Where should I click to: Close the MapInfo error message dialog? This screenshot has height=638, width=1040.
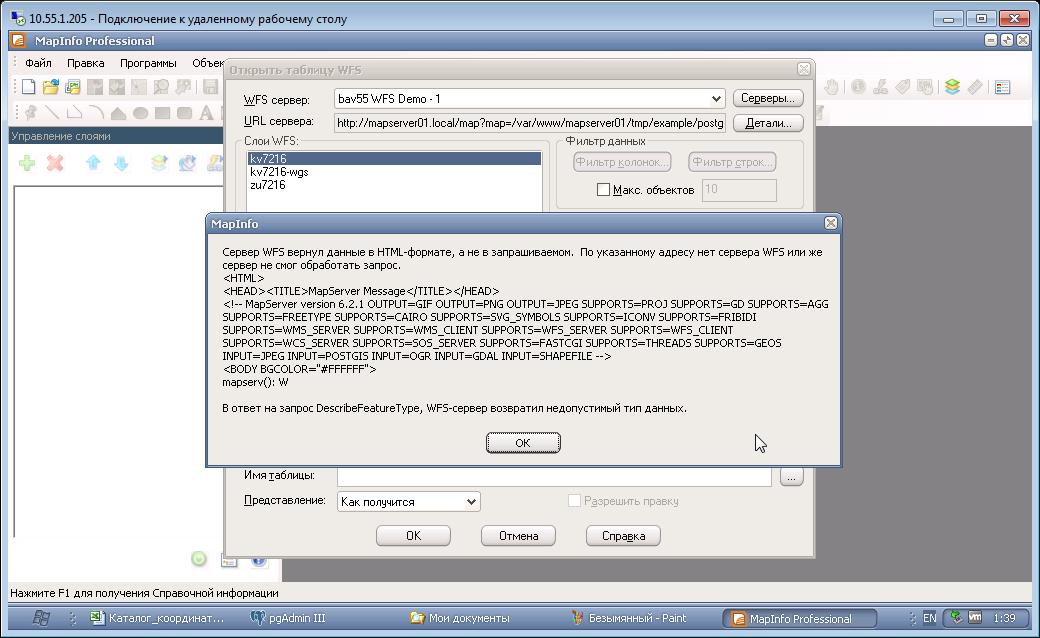pyautogui.click(x=830, y=223)
